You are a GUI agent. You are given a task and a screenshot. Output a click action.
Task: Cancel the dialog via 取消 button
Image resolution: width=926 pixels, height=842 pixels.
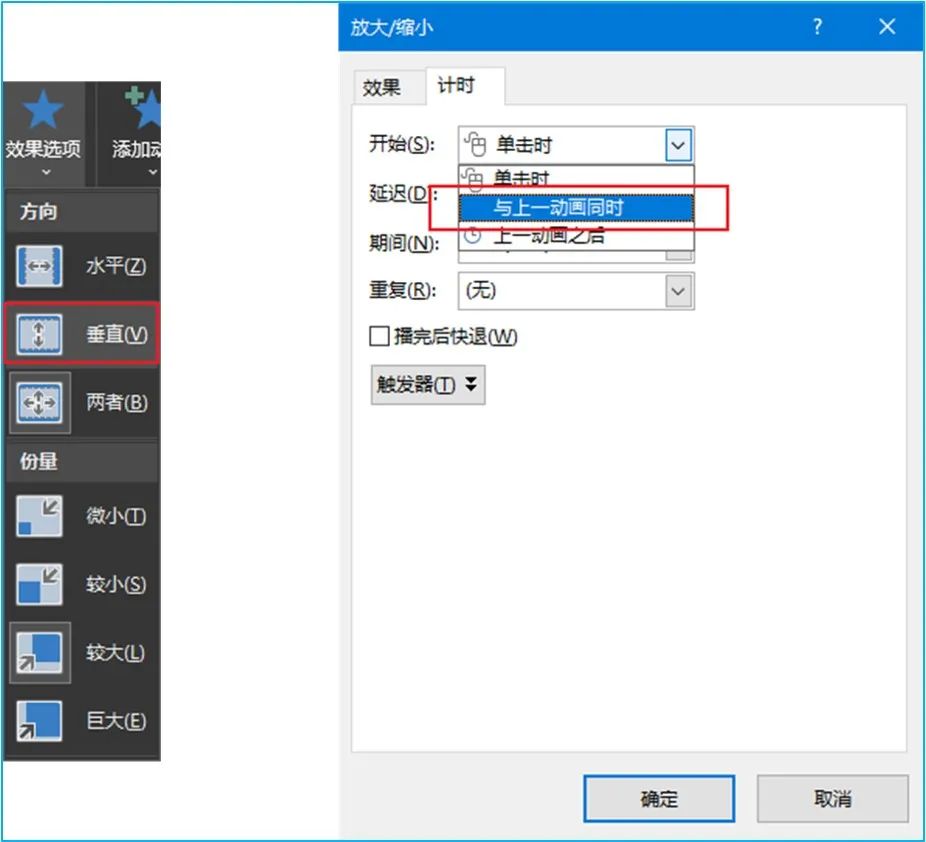[834, 798]
